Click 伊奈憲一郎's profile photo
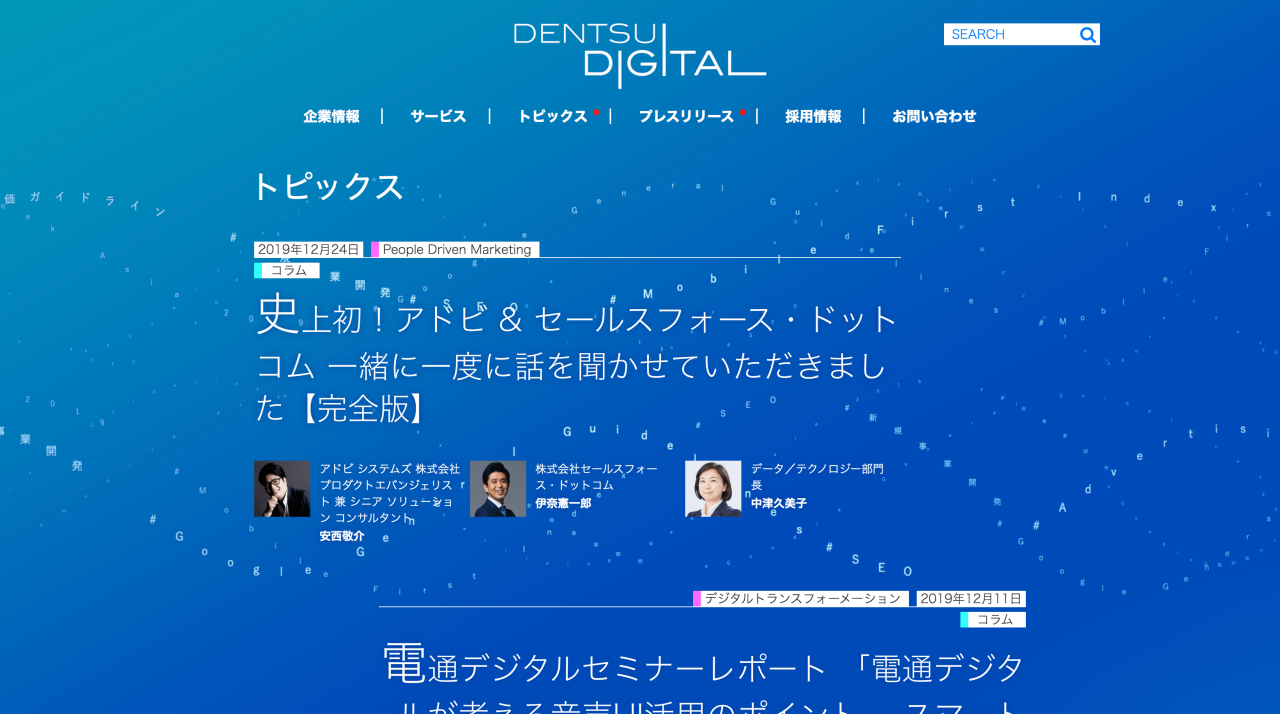This screenshot has height=714, width=1280. 498,489
